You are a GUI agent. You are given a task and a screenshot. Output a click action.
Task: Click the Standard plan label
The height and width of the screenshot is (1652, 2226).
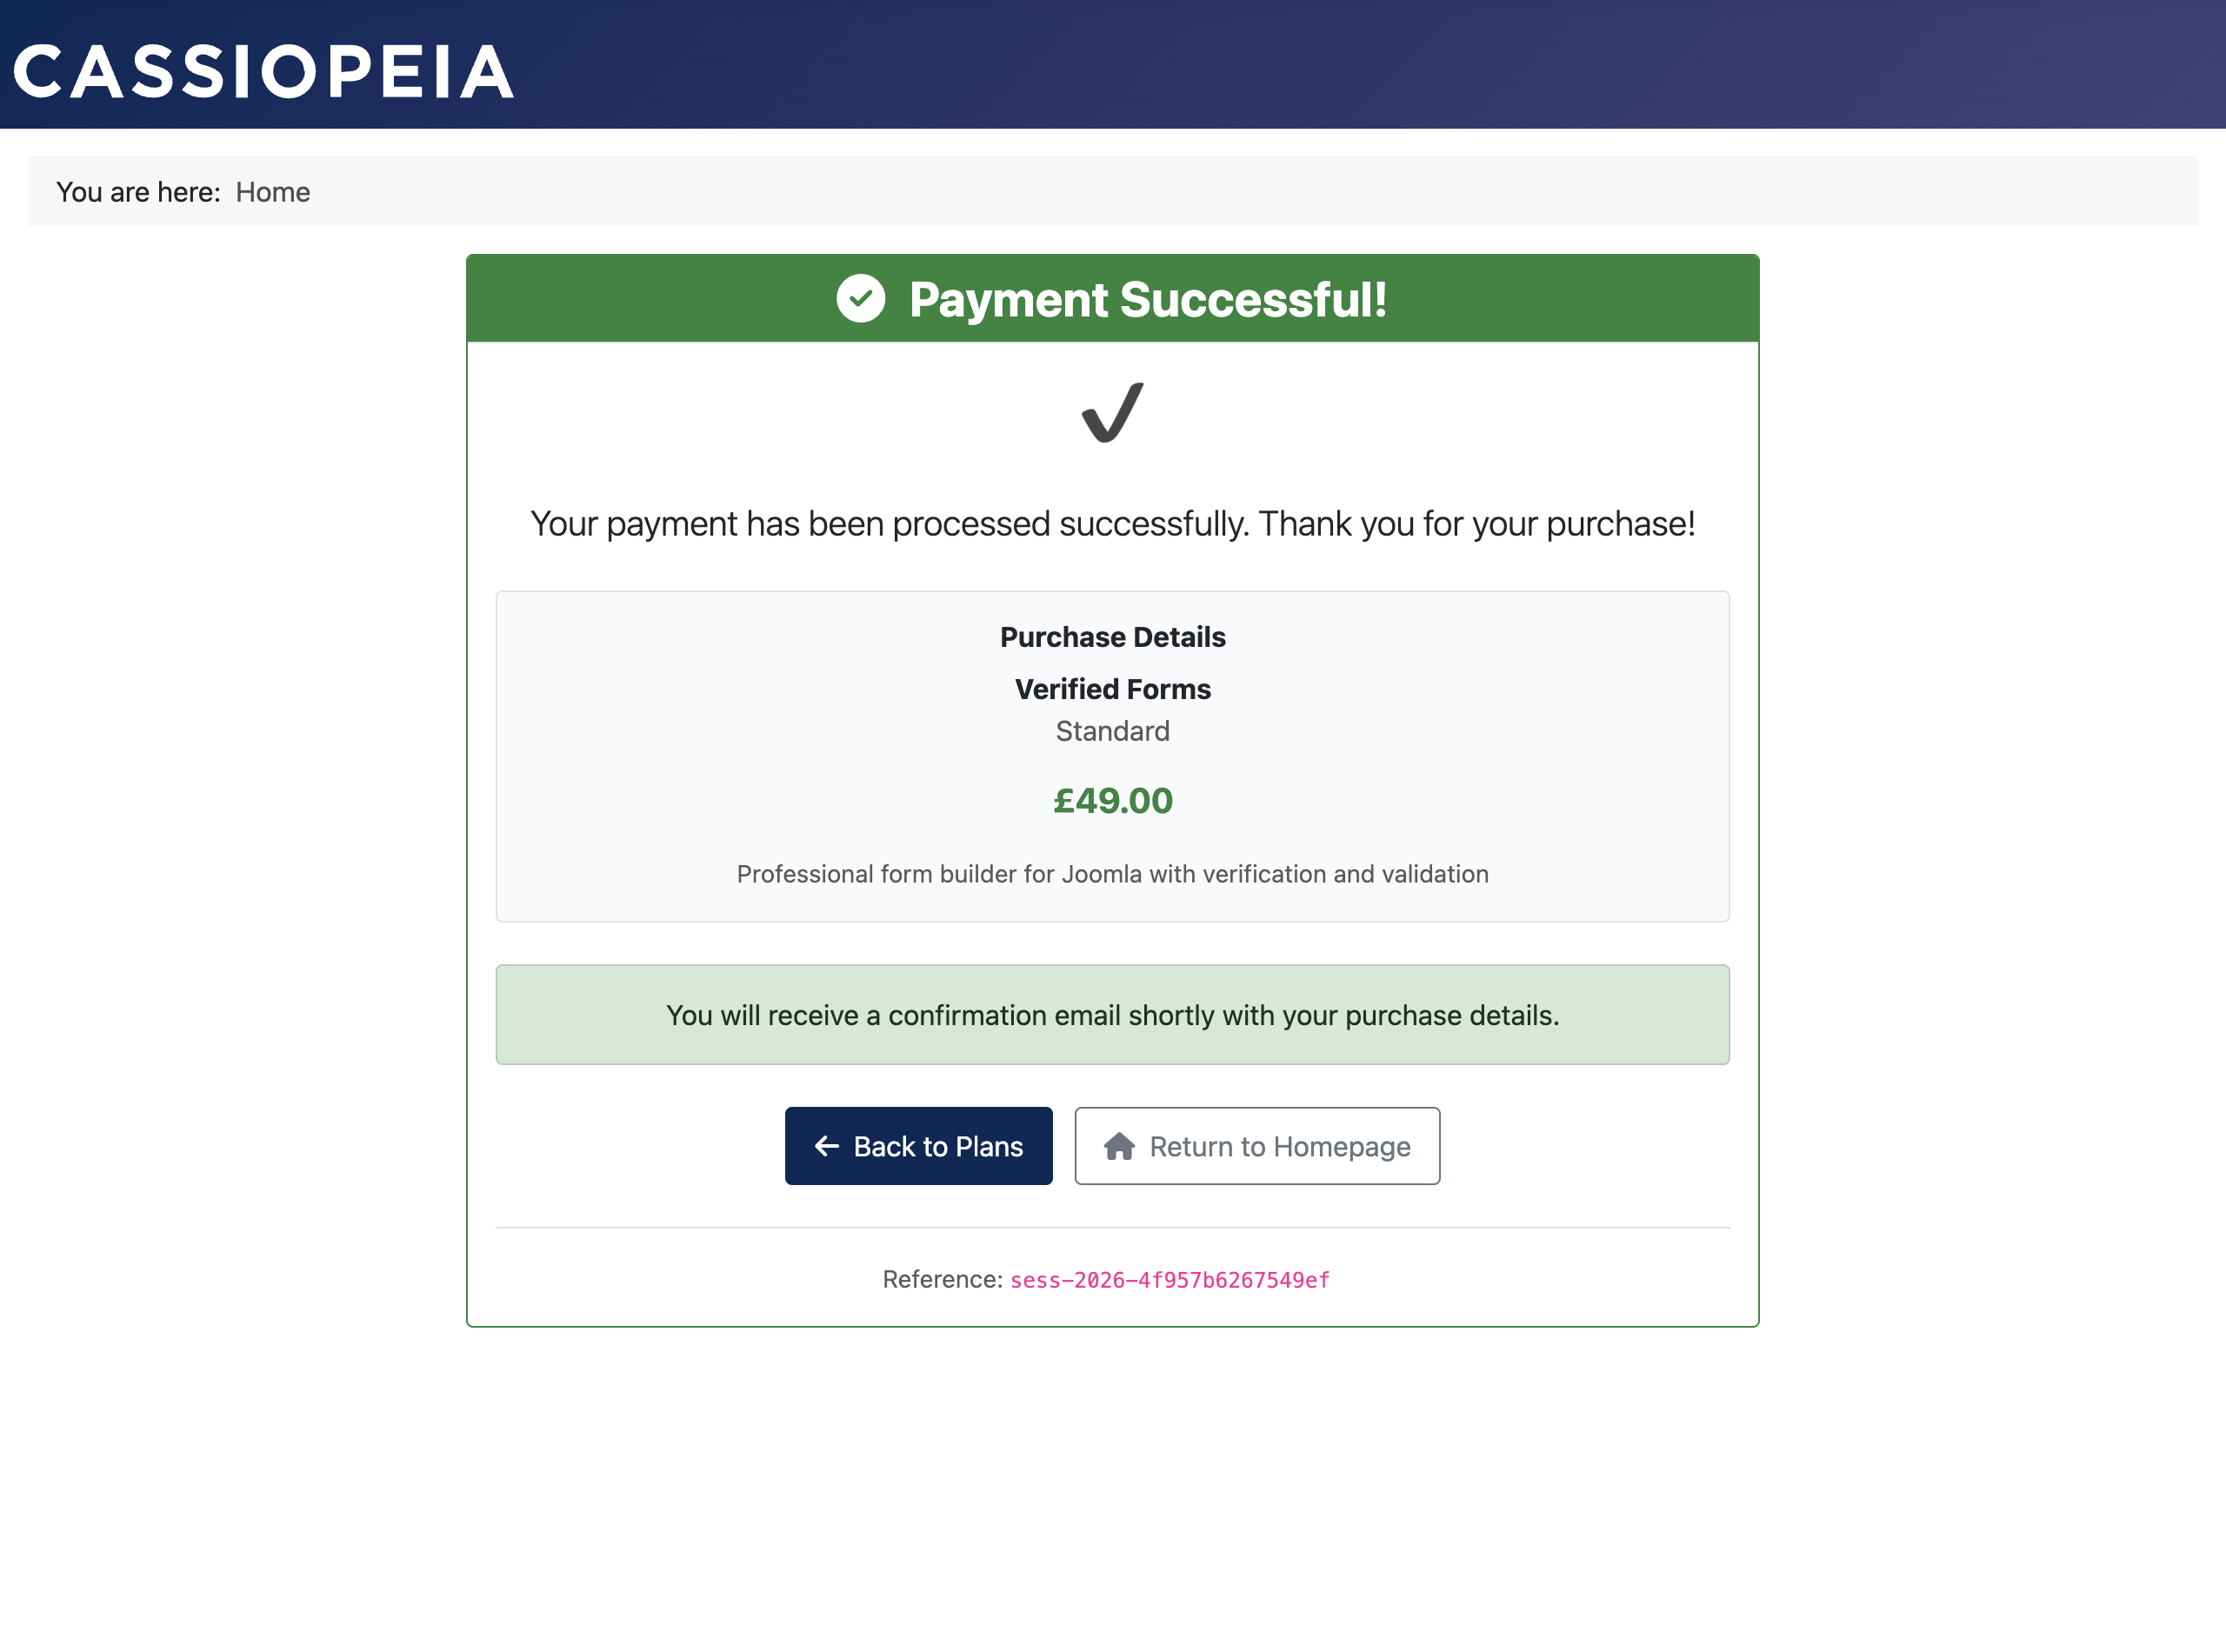coord(1112,731)
